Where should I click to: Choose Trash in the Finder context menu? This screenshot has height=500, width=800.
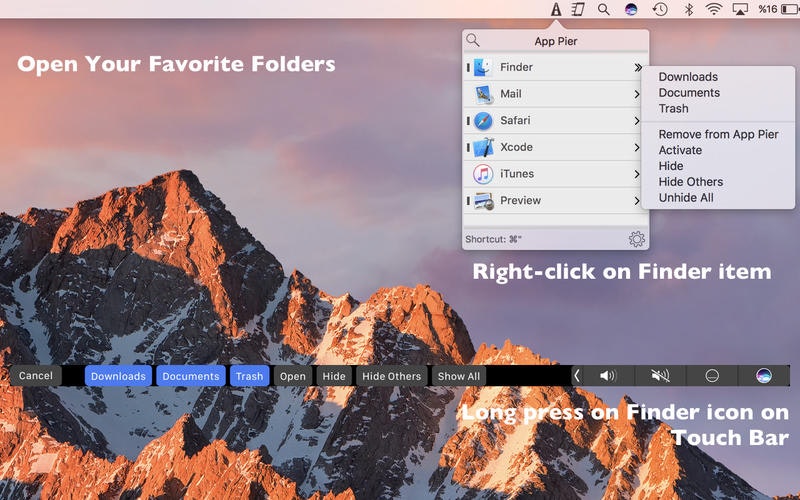pos(673,108)
